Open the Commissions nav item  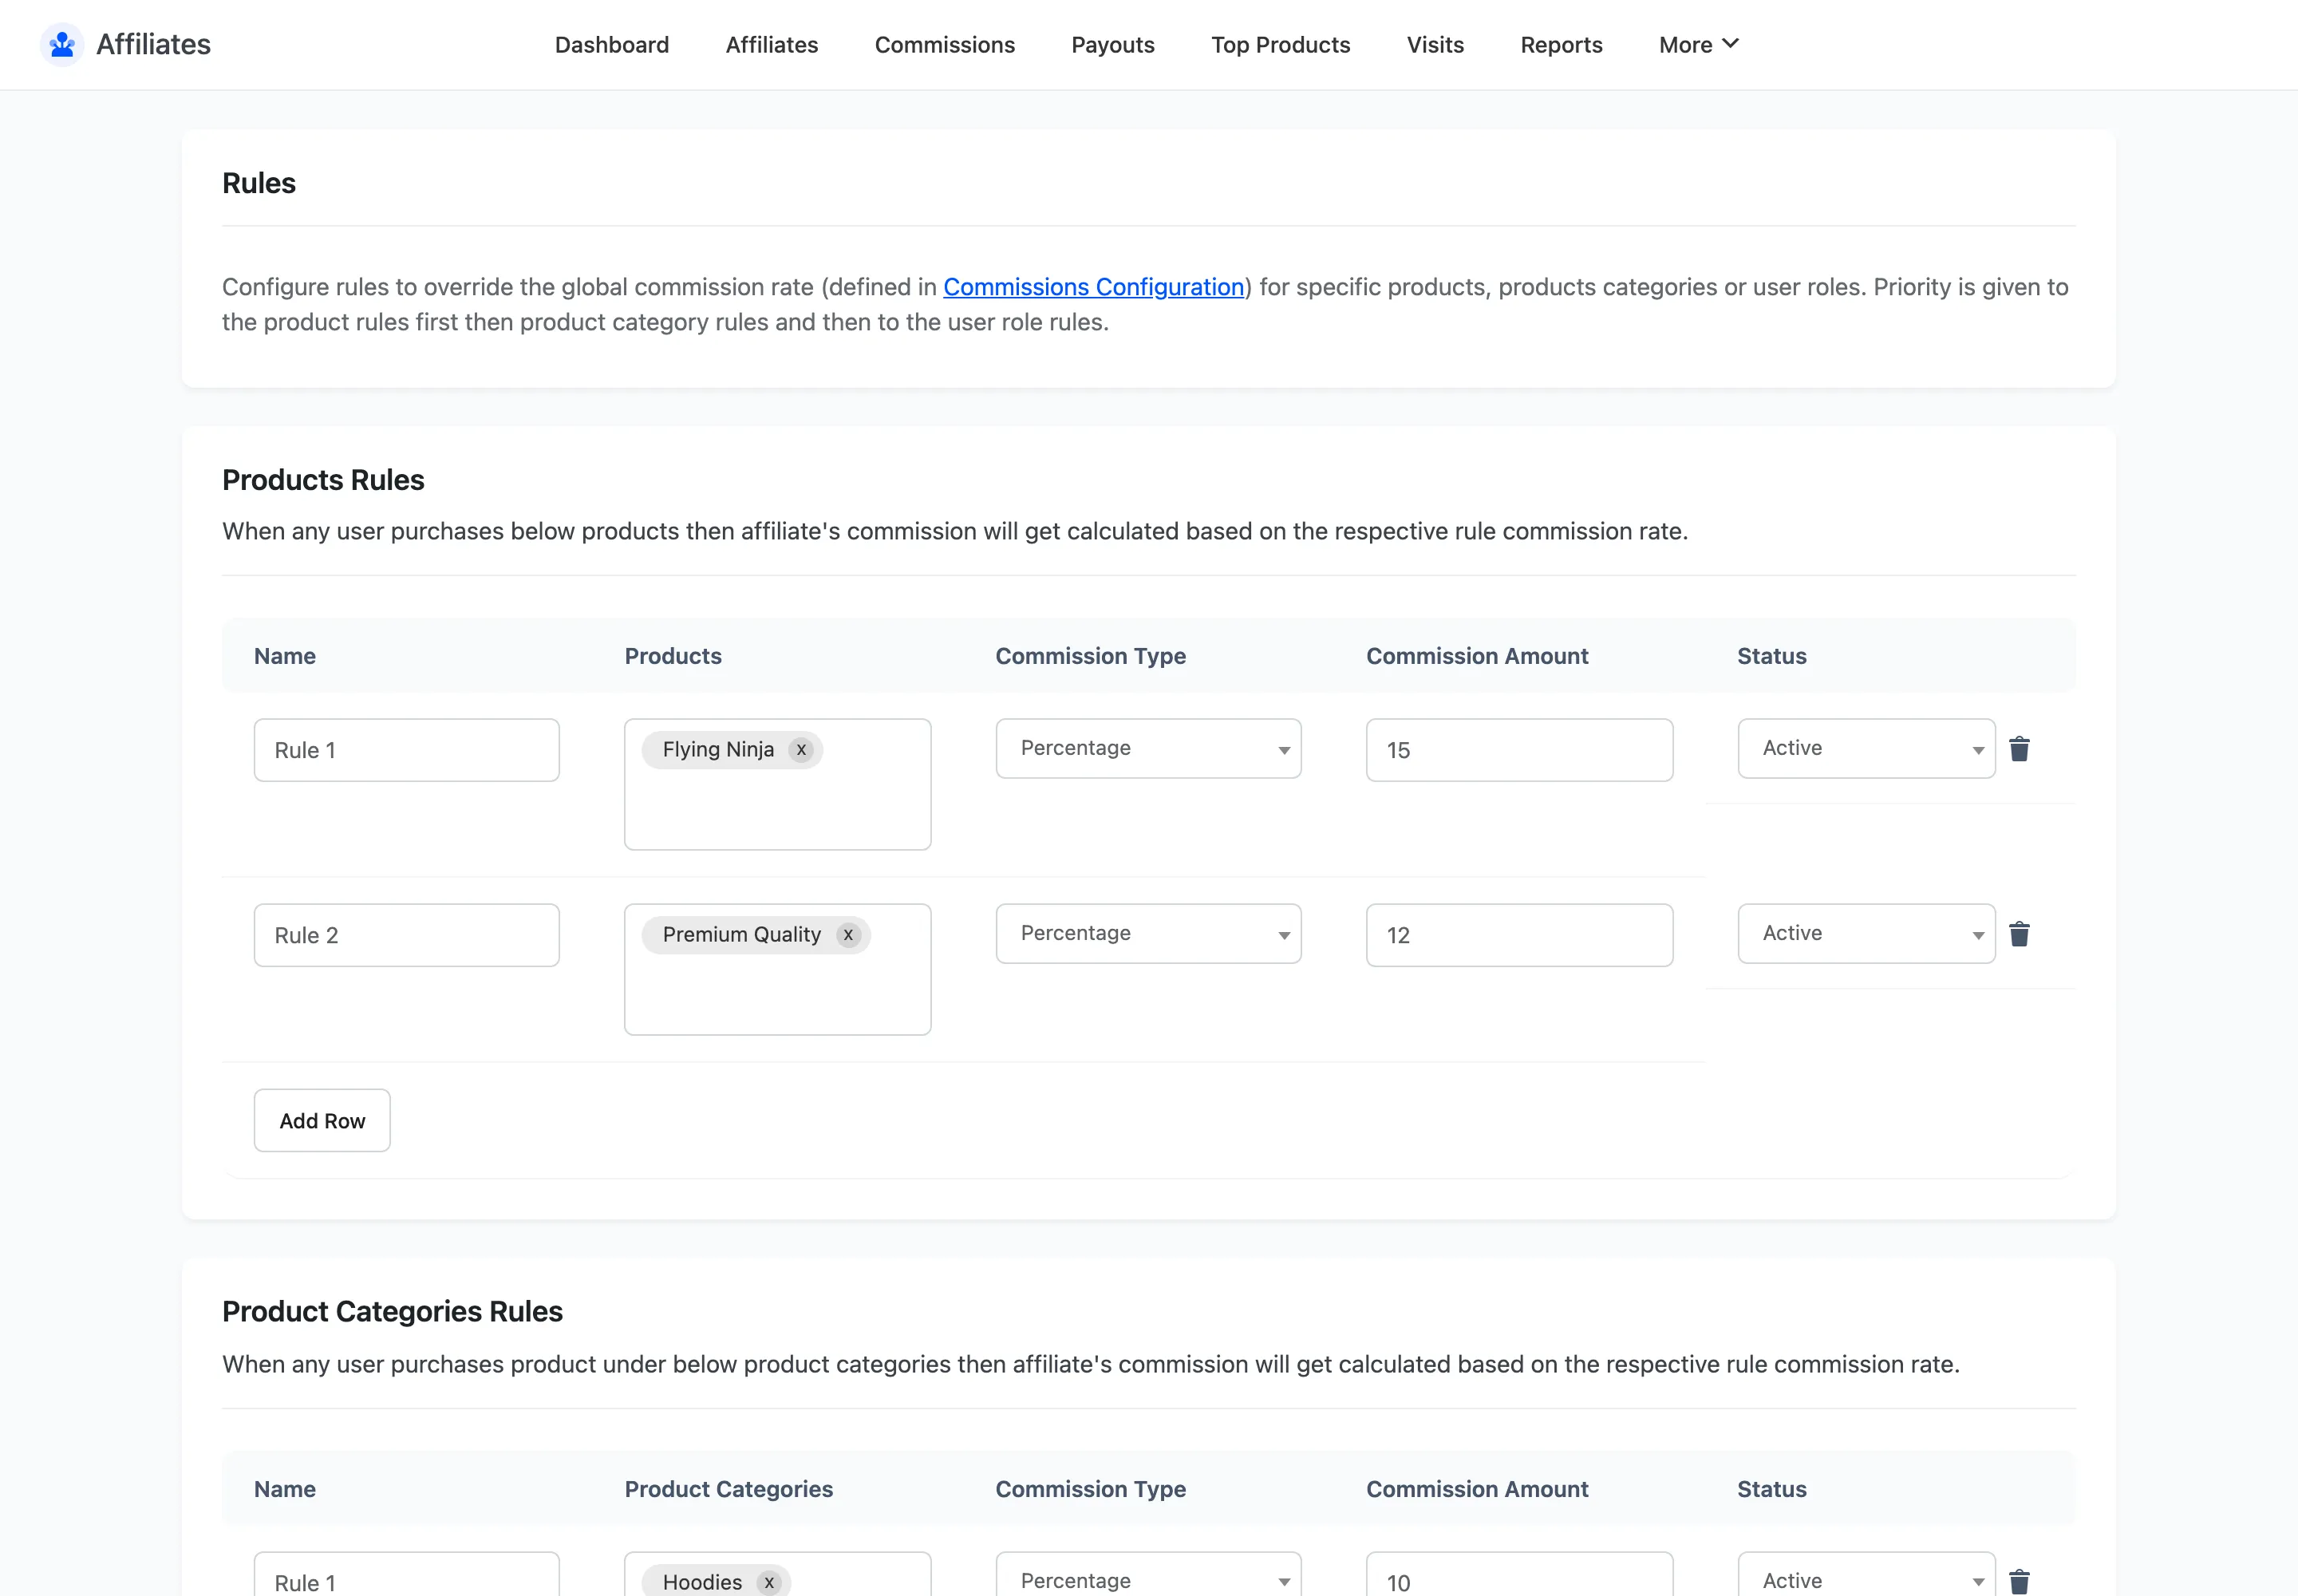tap(944, 45)
